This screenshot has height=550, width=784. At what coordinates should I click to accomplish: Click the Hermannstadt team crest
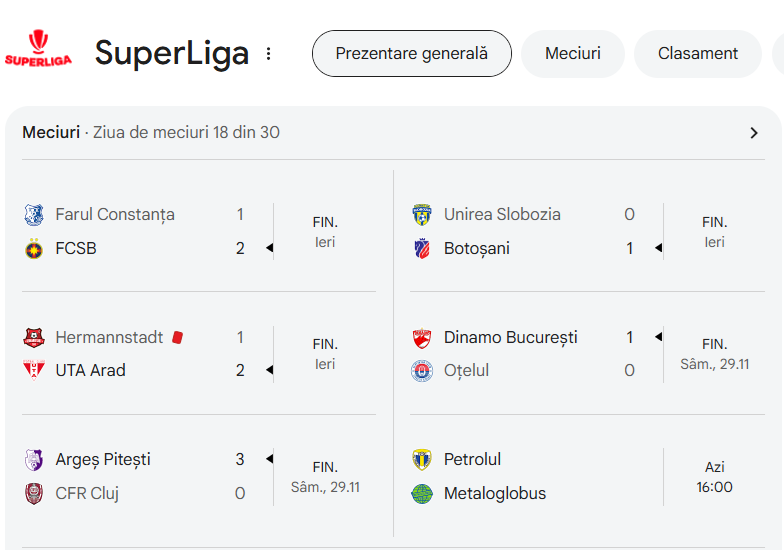tap(34, 338)
